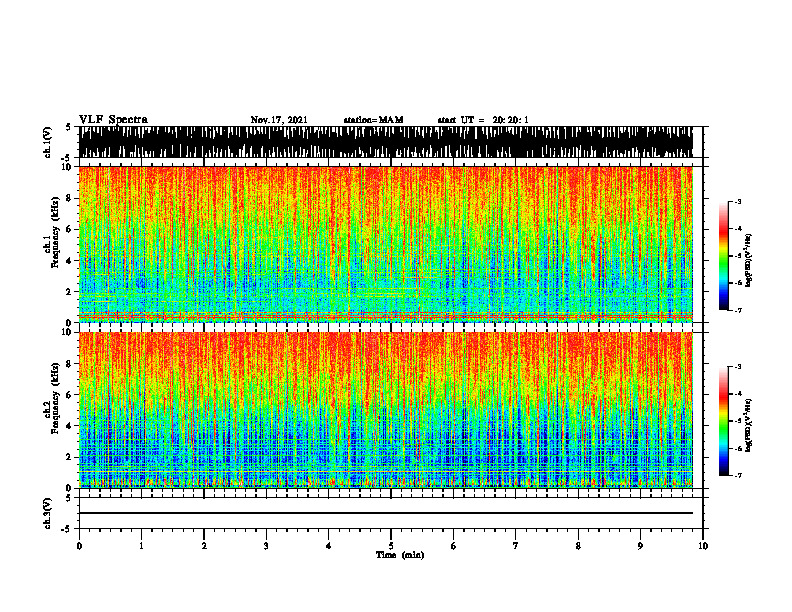Click the ch.2 frequency tick "8"
Viewport: 792px width, 612px height.
click(x=70, y=364)
